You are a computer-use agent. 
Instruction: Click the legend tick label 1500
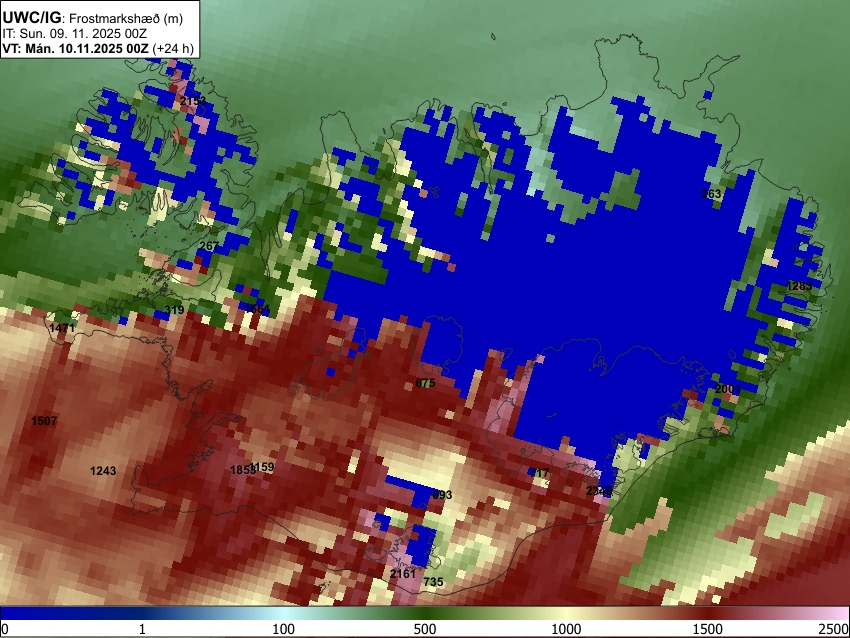click(708, 629)
